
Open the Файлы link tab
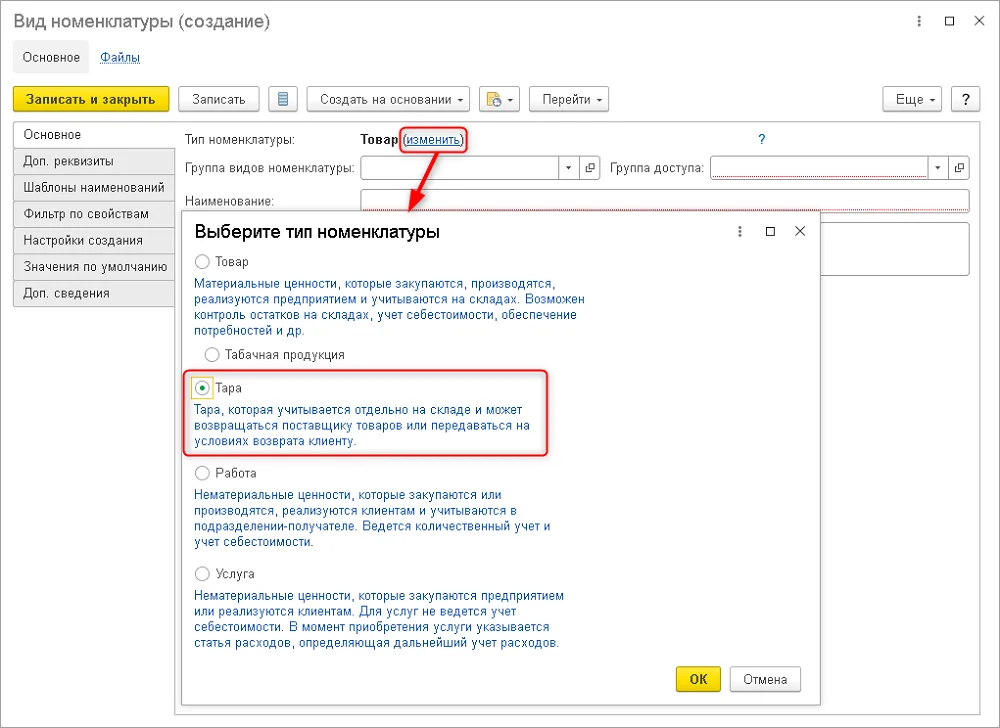pos(120,57)
